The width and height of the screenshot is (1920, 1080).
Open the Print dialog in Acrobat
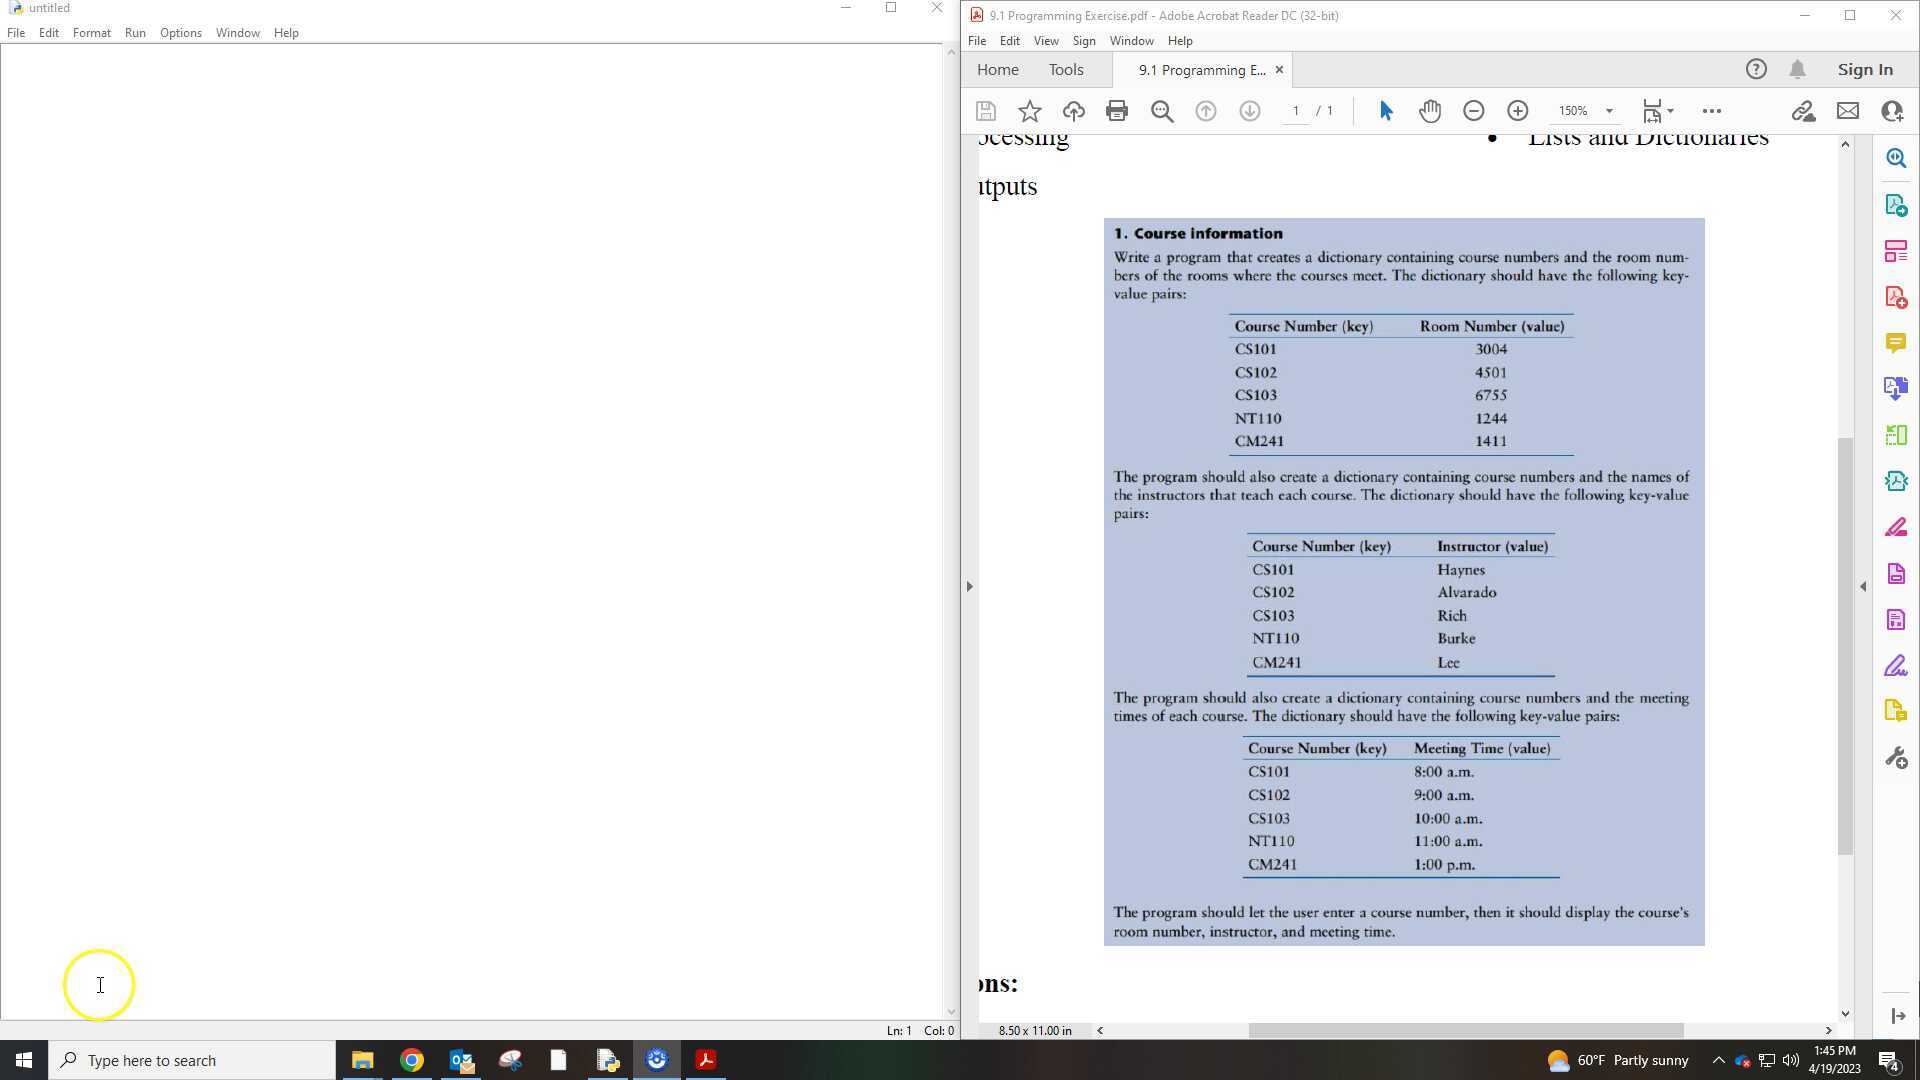[1117, 111]
